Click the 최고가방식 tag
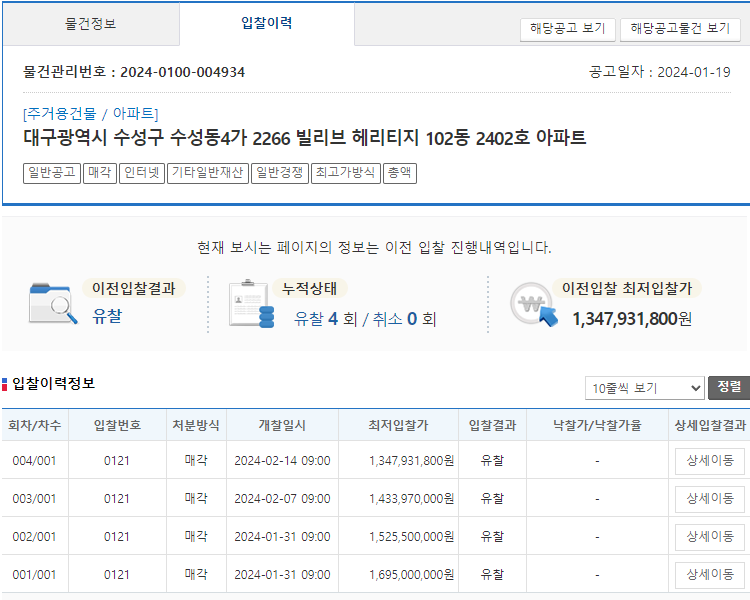This screenshot has width=750, height=600. point(345,173)
